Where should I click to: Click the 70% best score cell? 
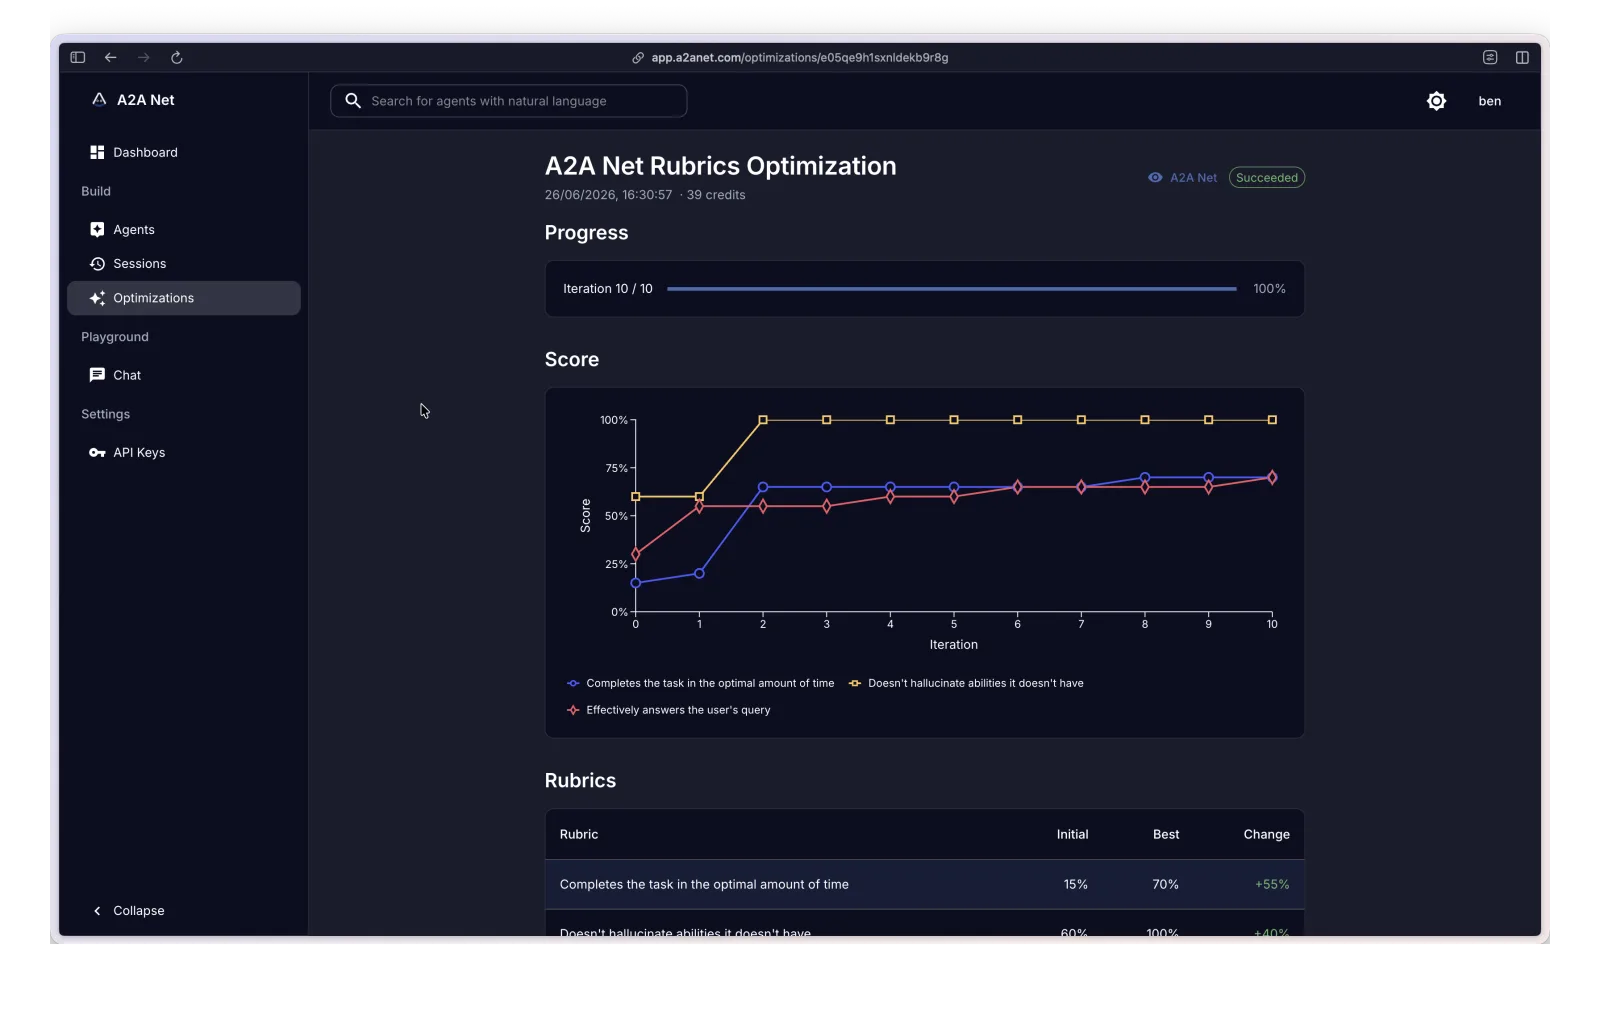1166,885
